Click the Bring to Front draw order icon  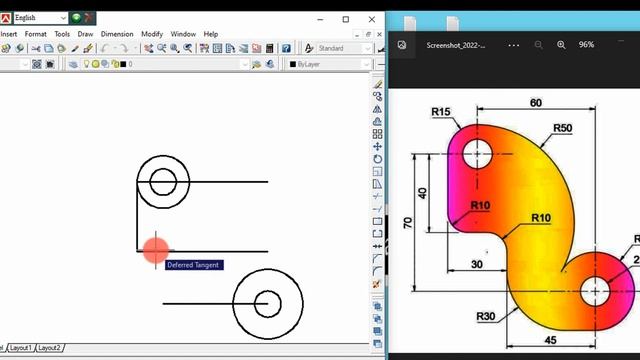[378, 306]
